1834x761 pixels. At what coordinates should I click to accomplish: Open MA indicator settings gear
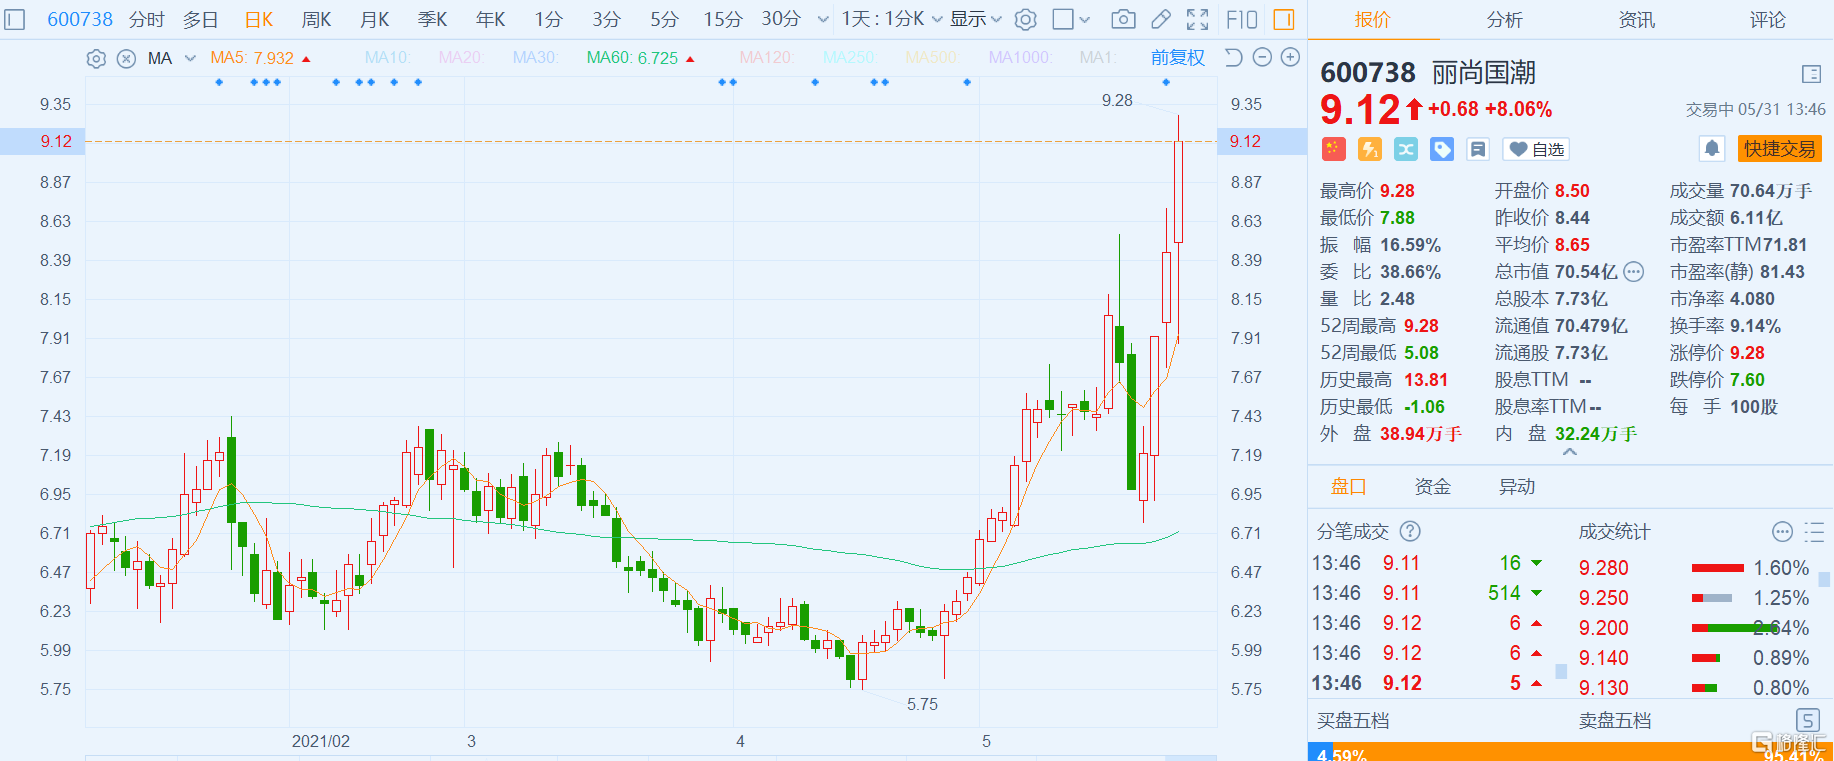point(96,58)
